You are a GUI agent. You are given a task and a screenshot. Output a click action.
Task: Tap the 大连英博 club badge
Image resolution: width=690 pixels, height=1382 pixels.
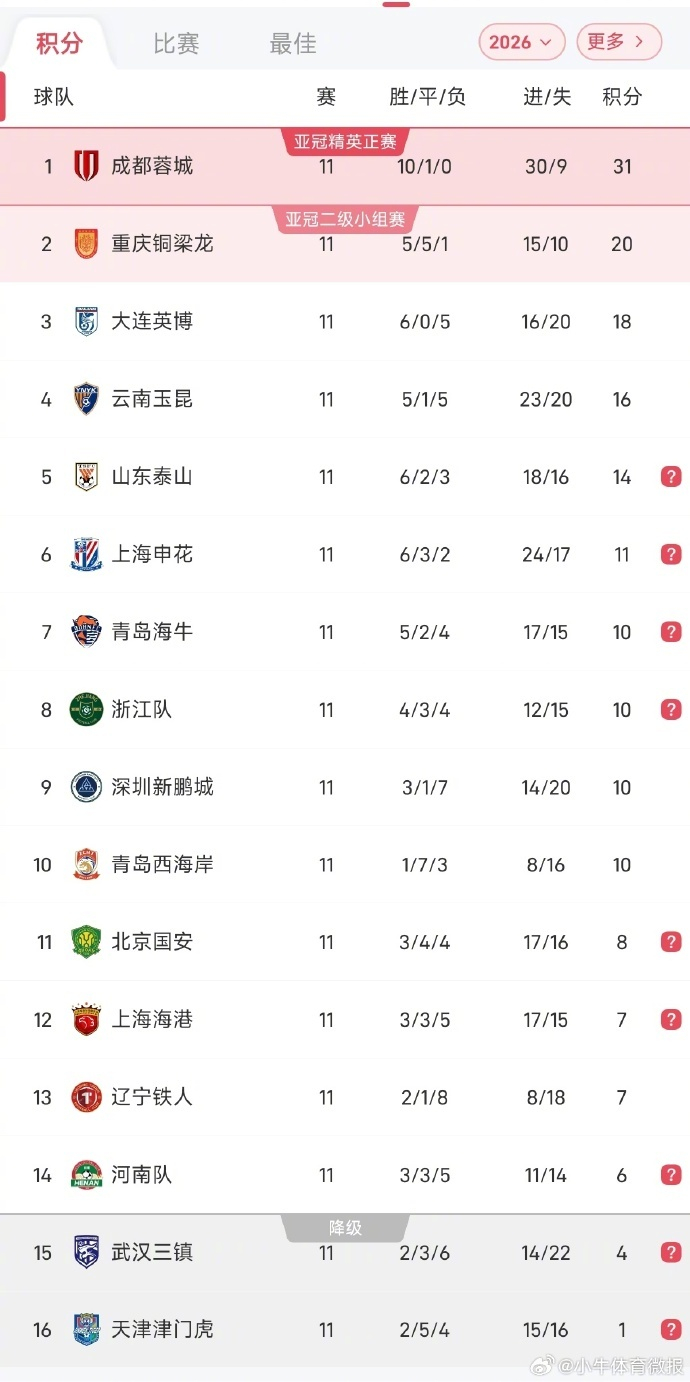click(87, 321)
